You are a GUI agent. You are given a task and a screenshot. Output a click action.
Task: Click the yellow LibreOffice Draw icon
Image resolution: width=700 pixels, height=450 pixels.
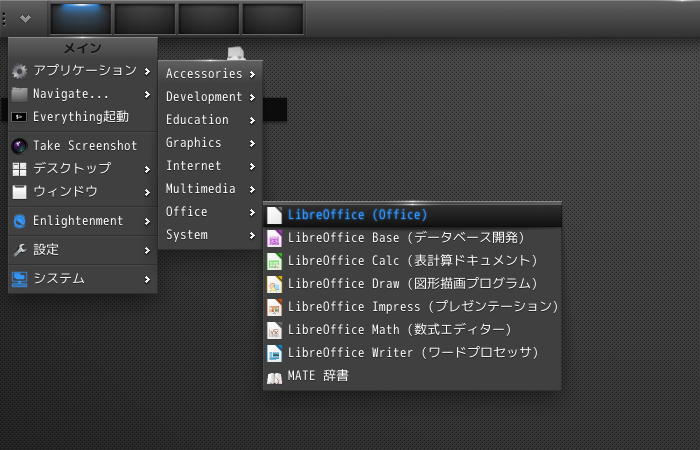[274, 284]
